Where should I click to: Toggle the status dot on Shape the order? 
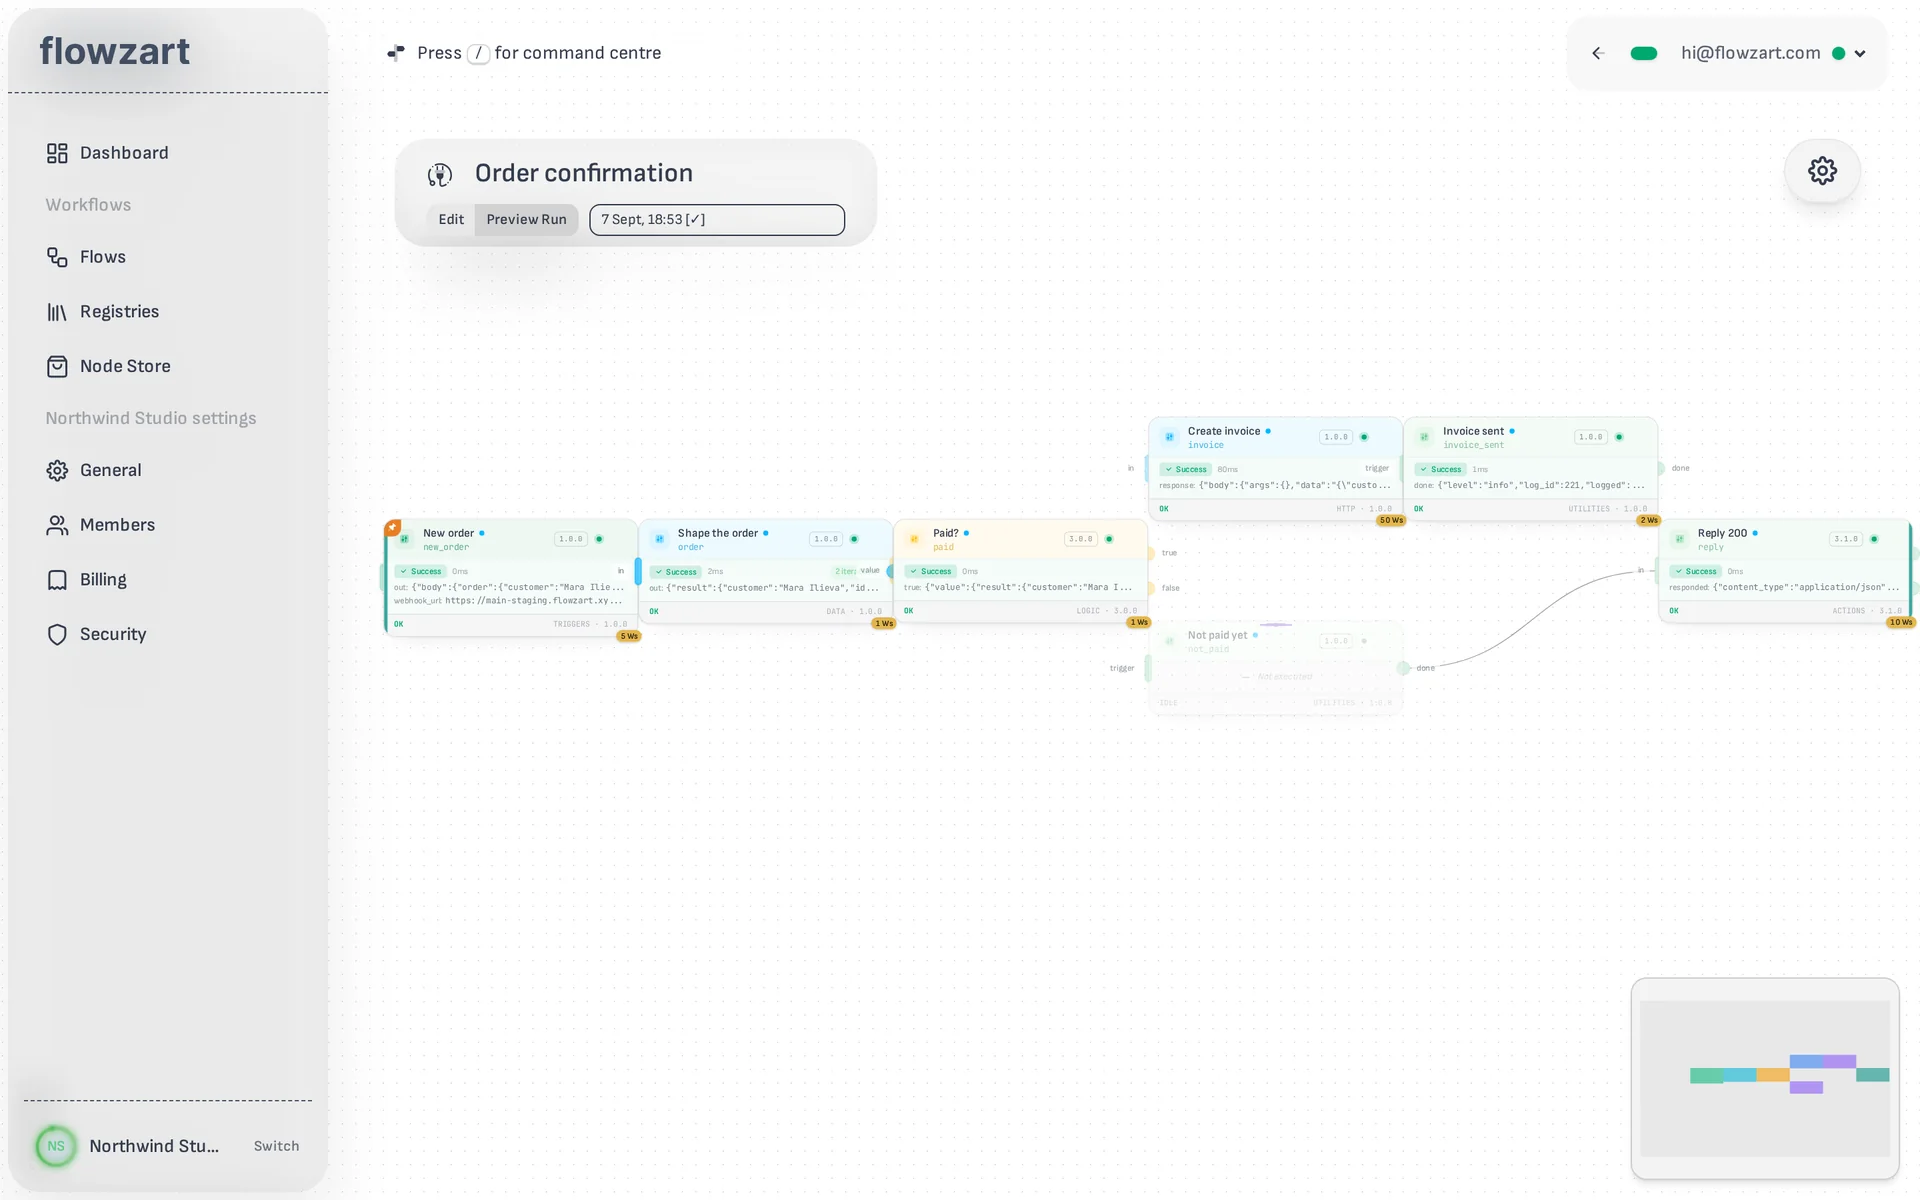[854, 539]
